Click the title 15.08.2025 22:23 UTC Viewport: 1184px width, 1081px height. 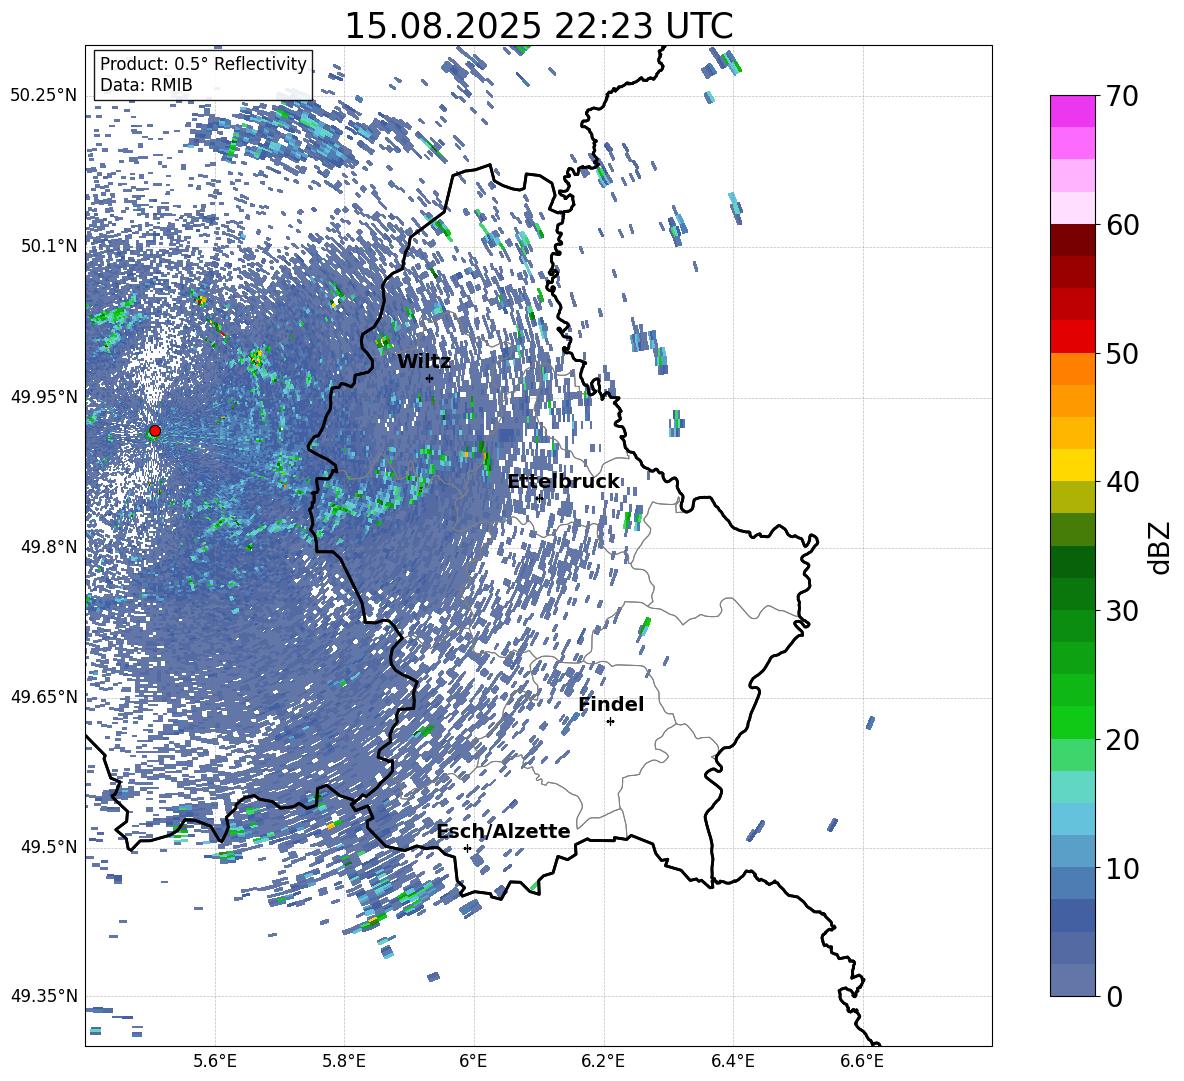click(x=538, y=26)
